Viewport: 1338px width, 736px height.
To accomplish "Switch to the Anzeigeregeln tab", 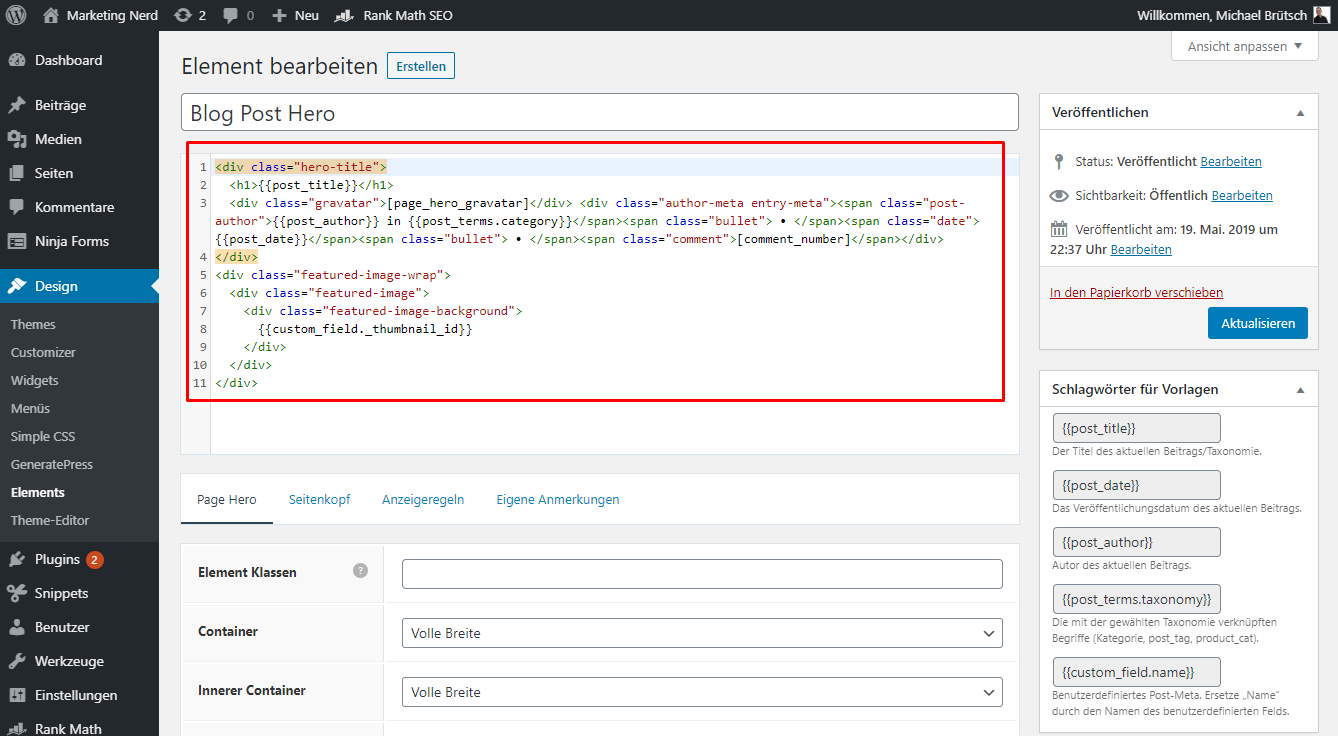I will 423,499.
